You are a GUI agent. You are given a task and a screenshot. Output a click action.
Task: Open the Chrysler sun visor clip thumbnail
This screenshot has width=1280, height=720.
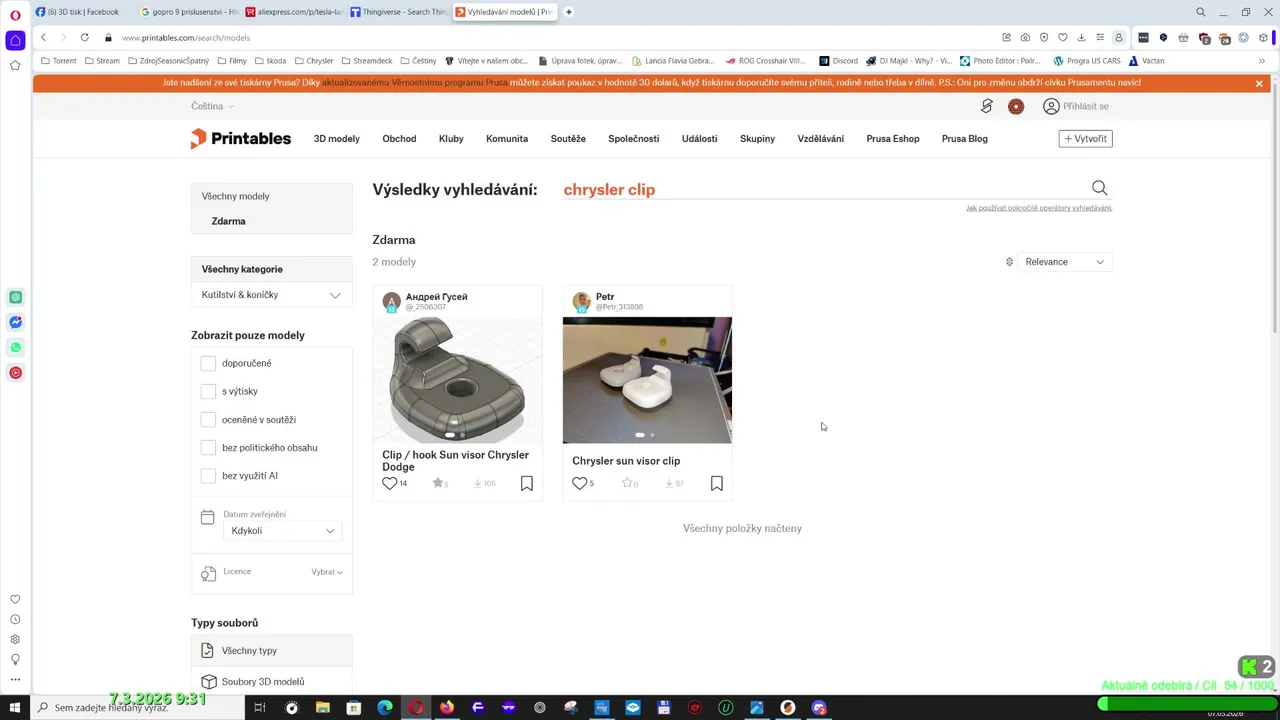(x=647, y=380)
